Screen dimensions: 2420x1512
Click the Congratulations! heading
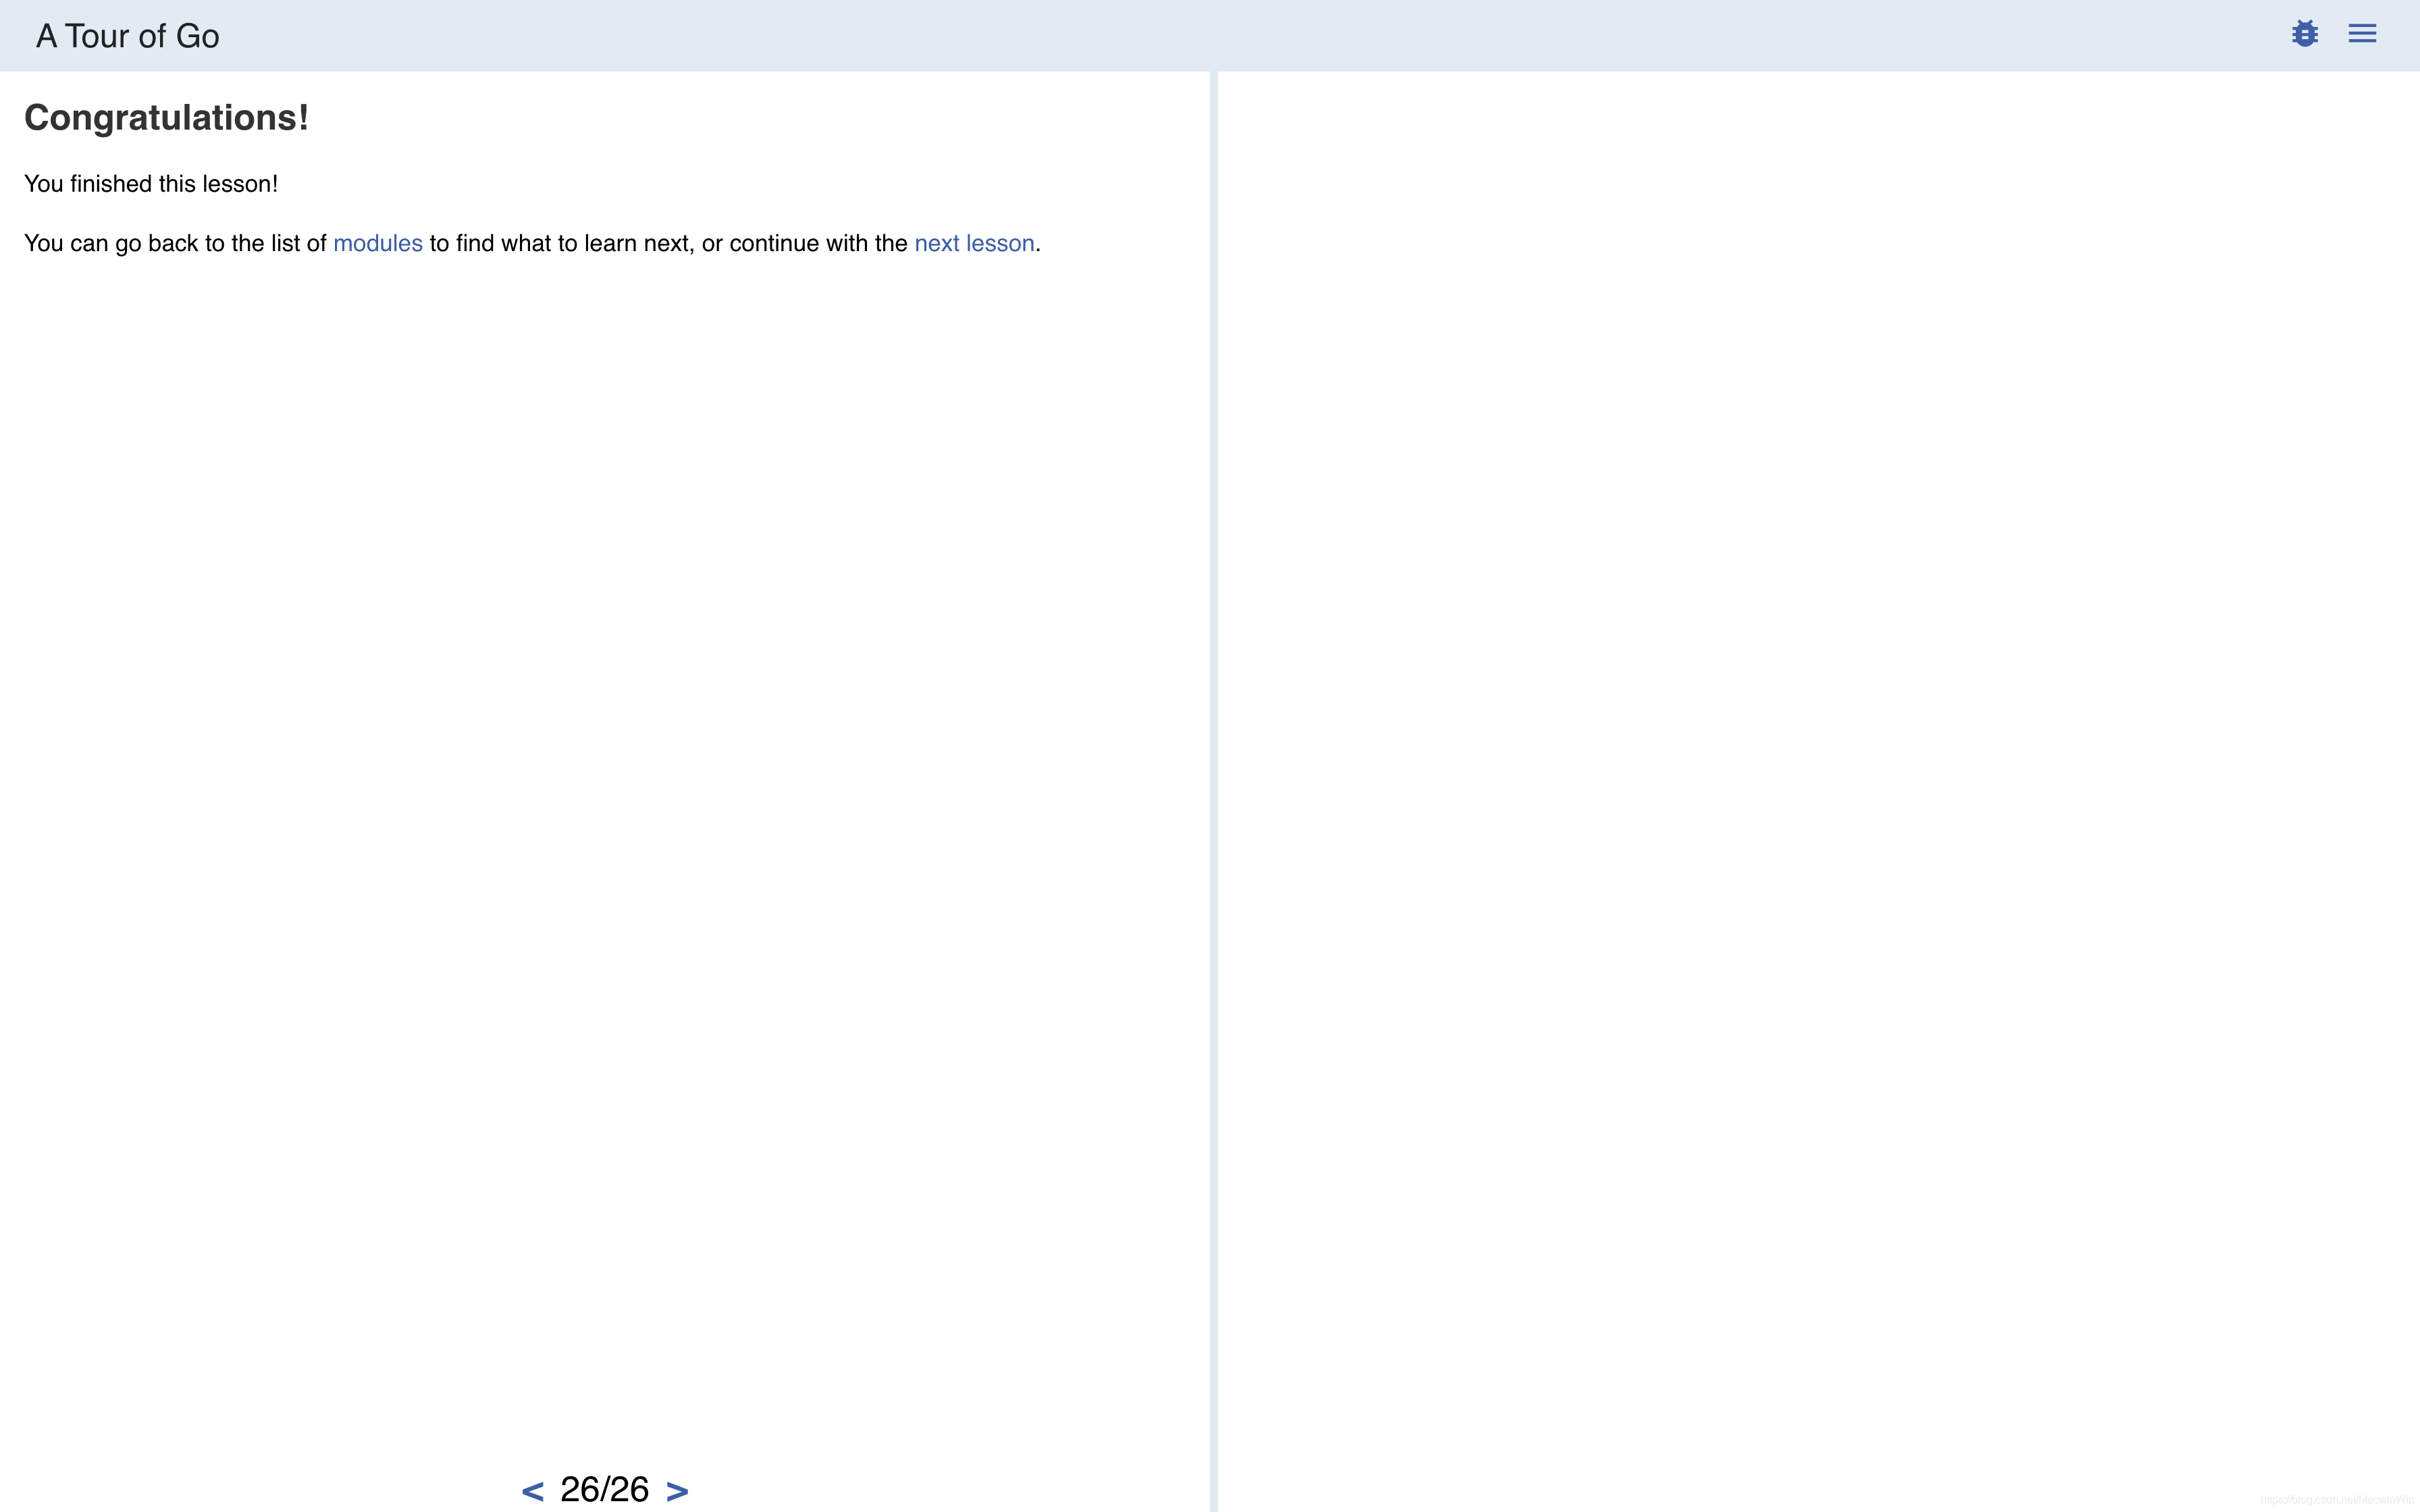click(166, 118)
